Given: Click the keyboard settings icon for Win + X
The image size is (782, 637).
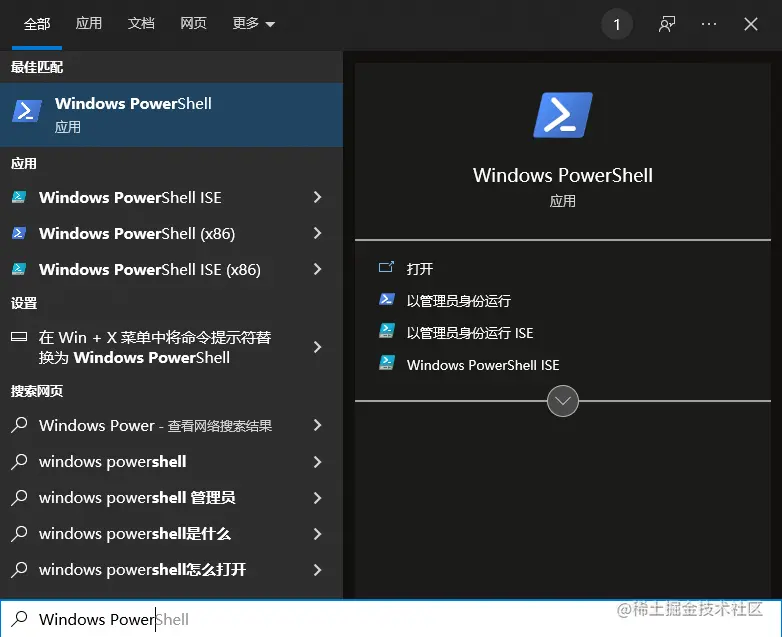Looking at the screenshot, I should (19, 337).
